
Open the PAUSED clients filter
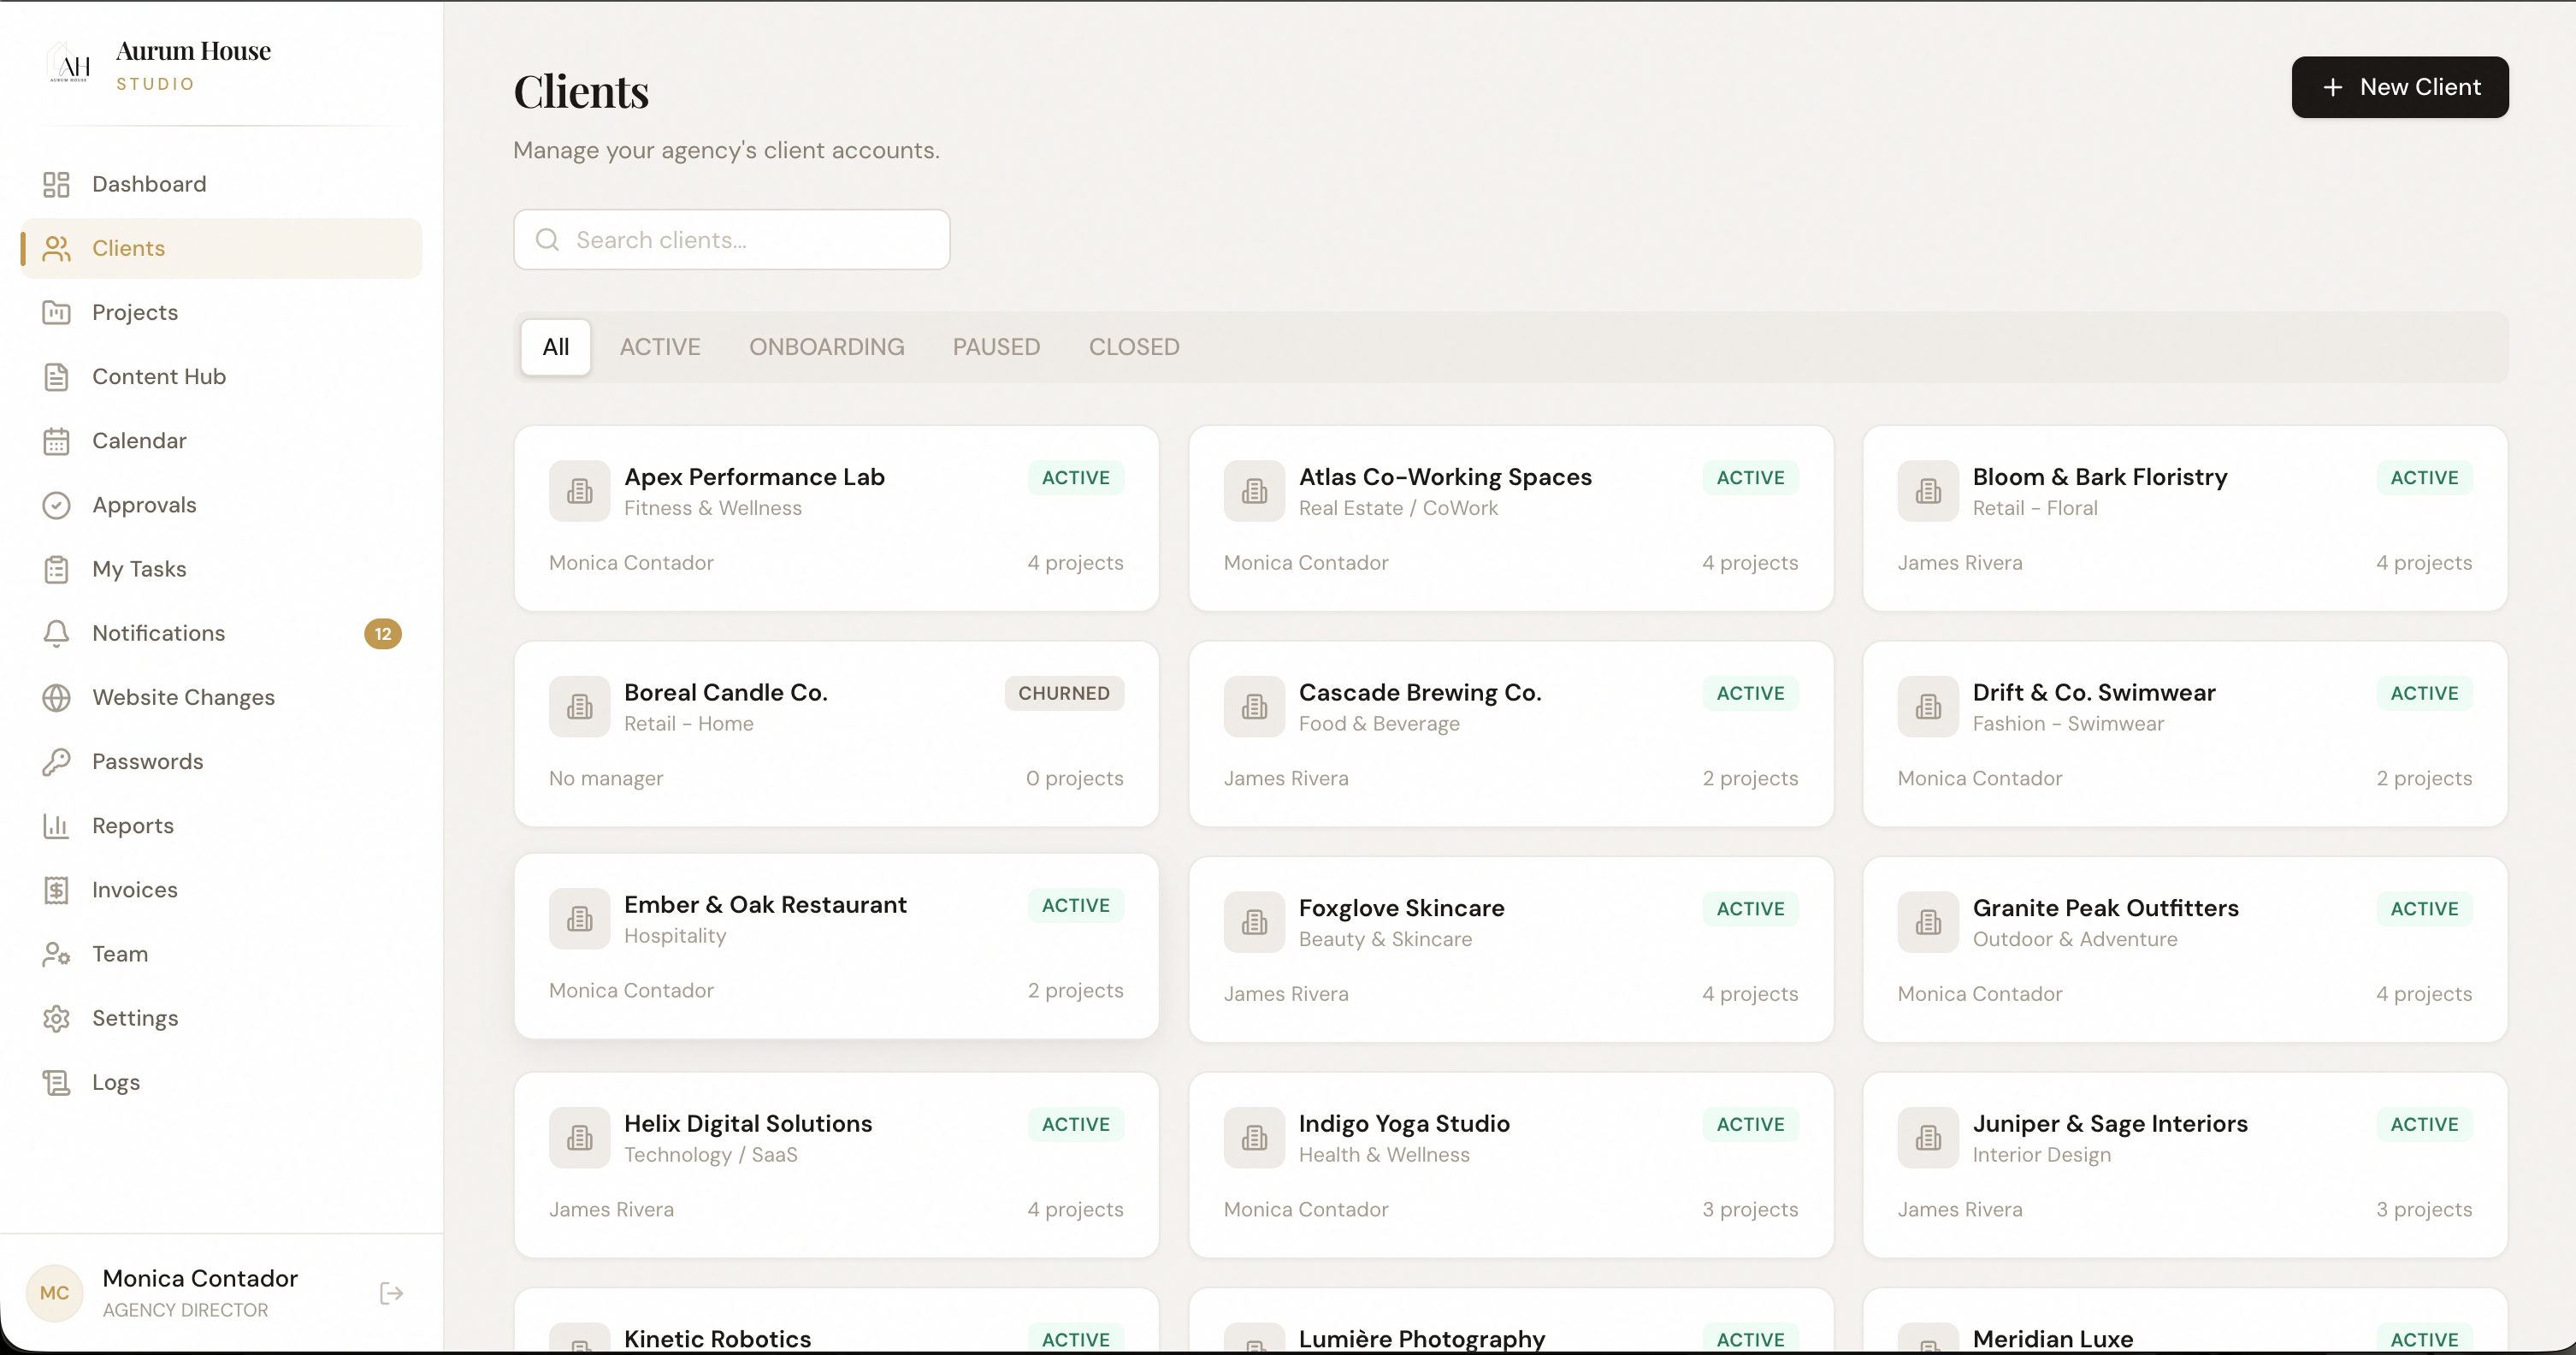pos(996,346)
